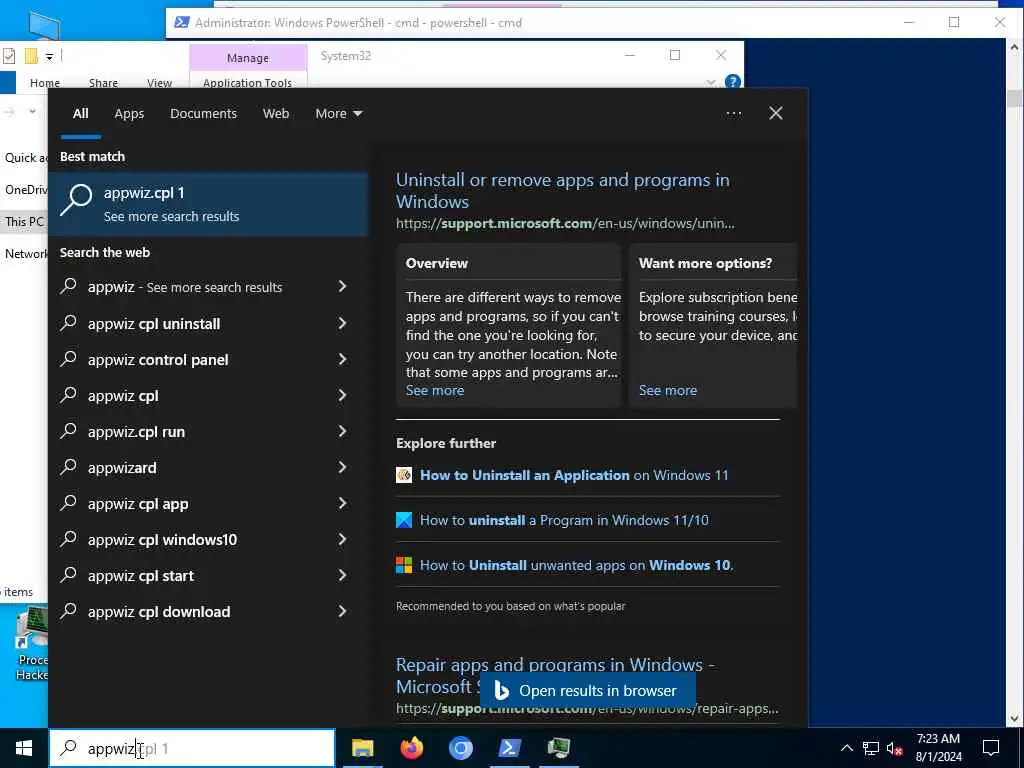This screenshot has height=768, width=1024.
Task: Open the Manage tab in File Explorer
Action: pyautogui.click(x=248, y=57)
